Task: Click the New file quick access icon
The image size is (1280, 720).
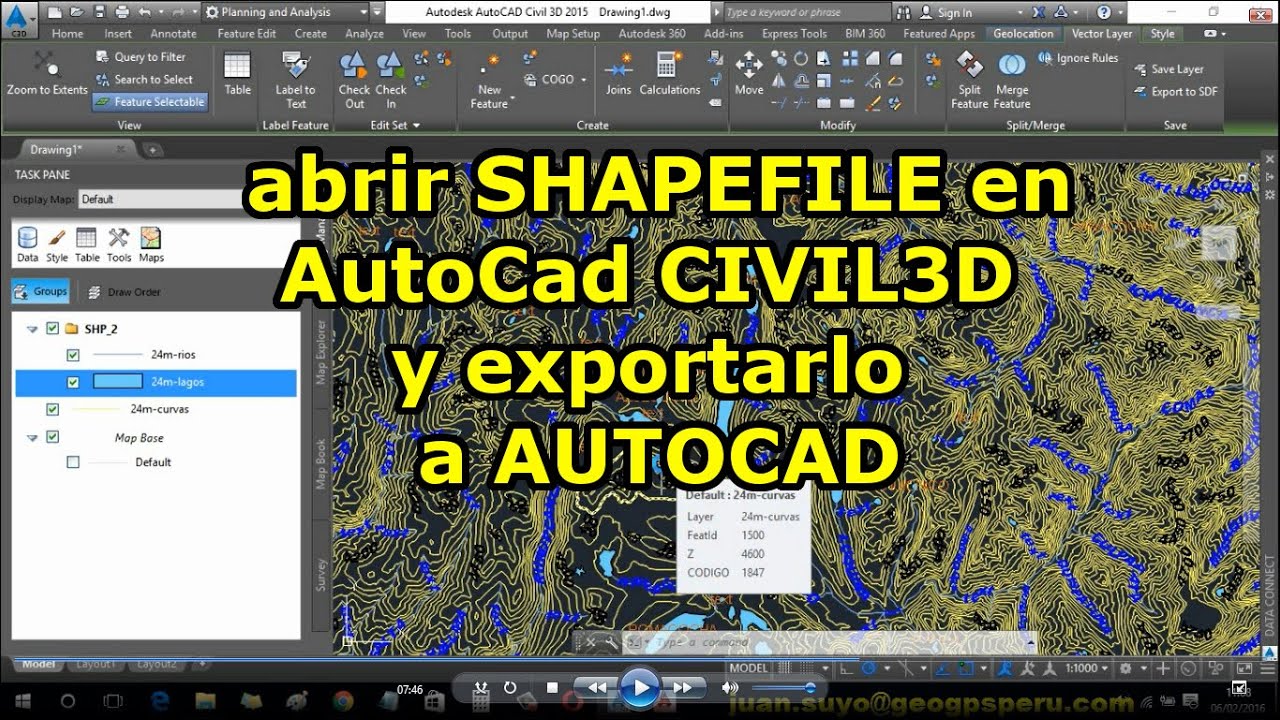Action: [x=54, y=12]
